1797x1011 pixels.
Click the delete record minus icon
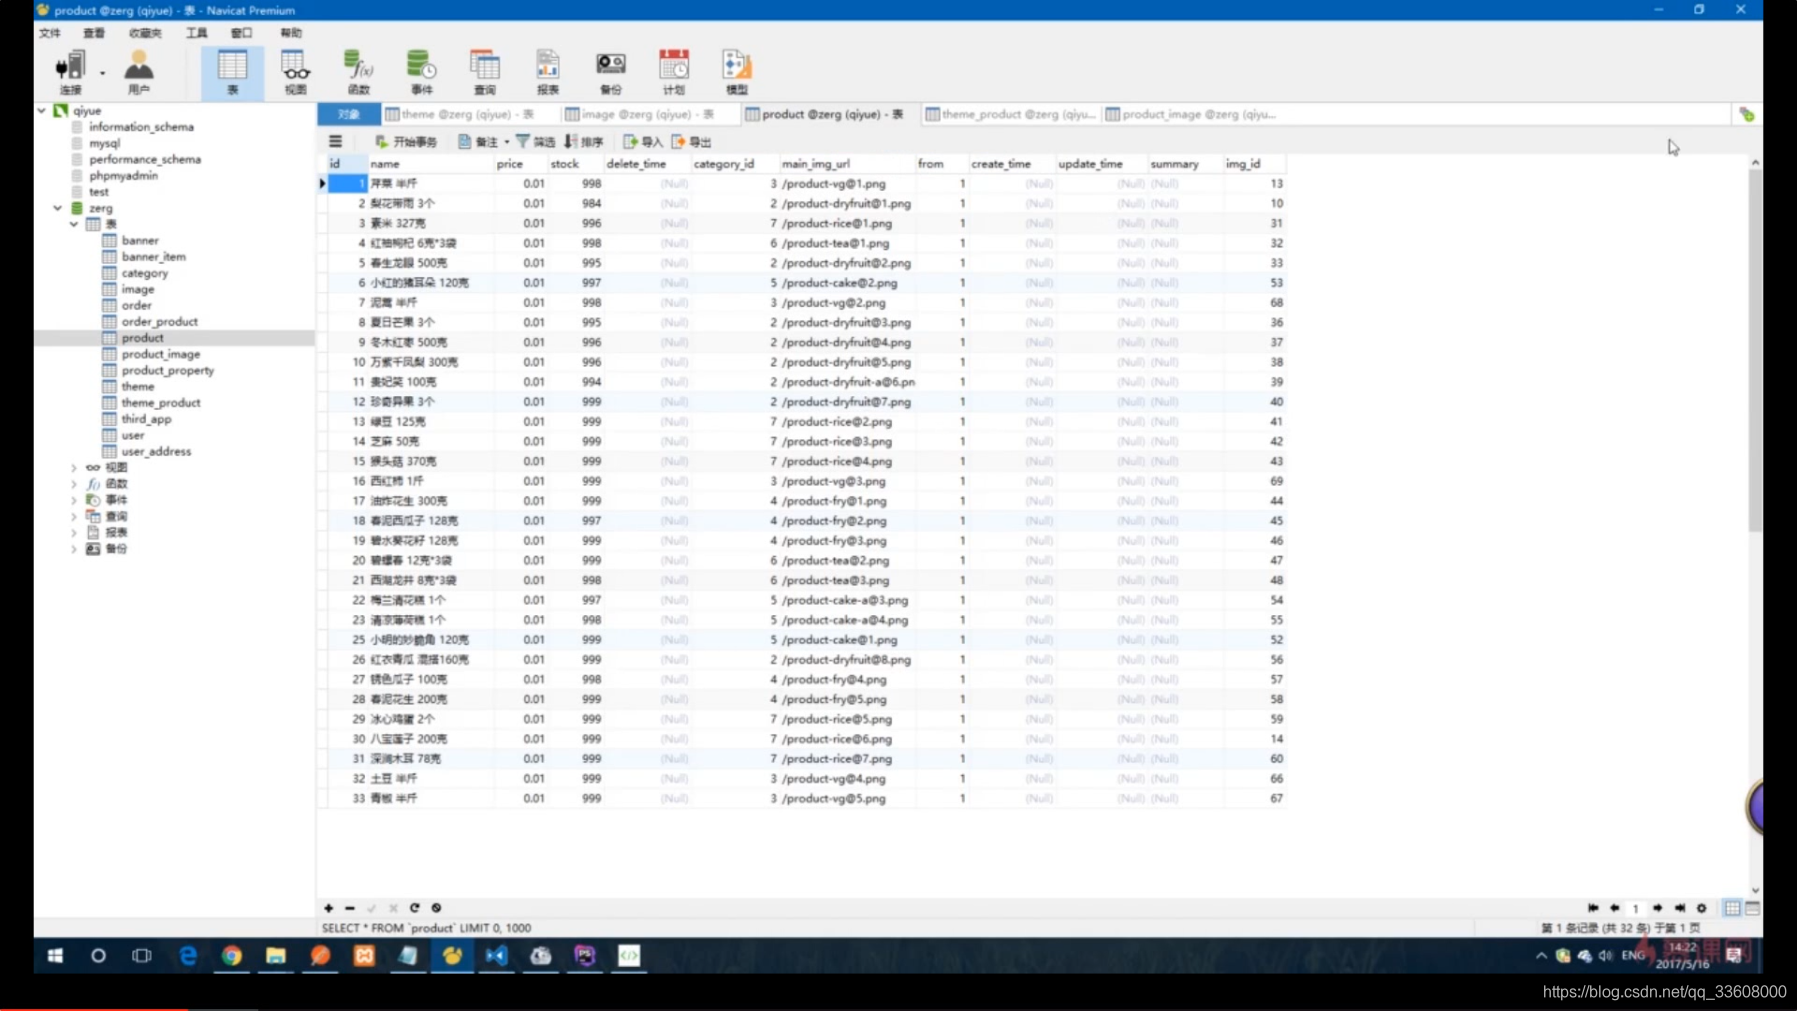[x=350, y=908]
